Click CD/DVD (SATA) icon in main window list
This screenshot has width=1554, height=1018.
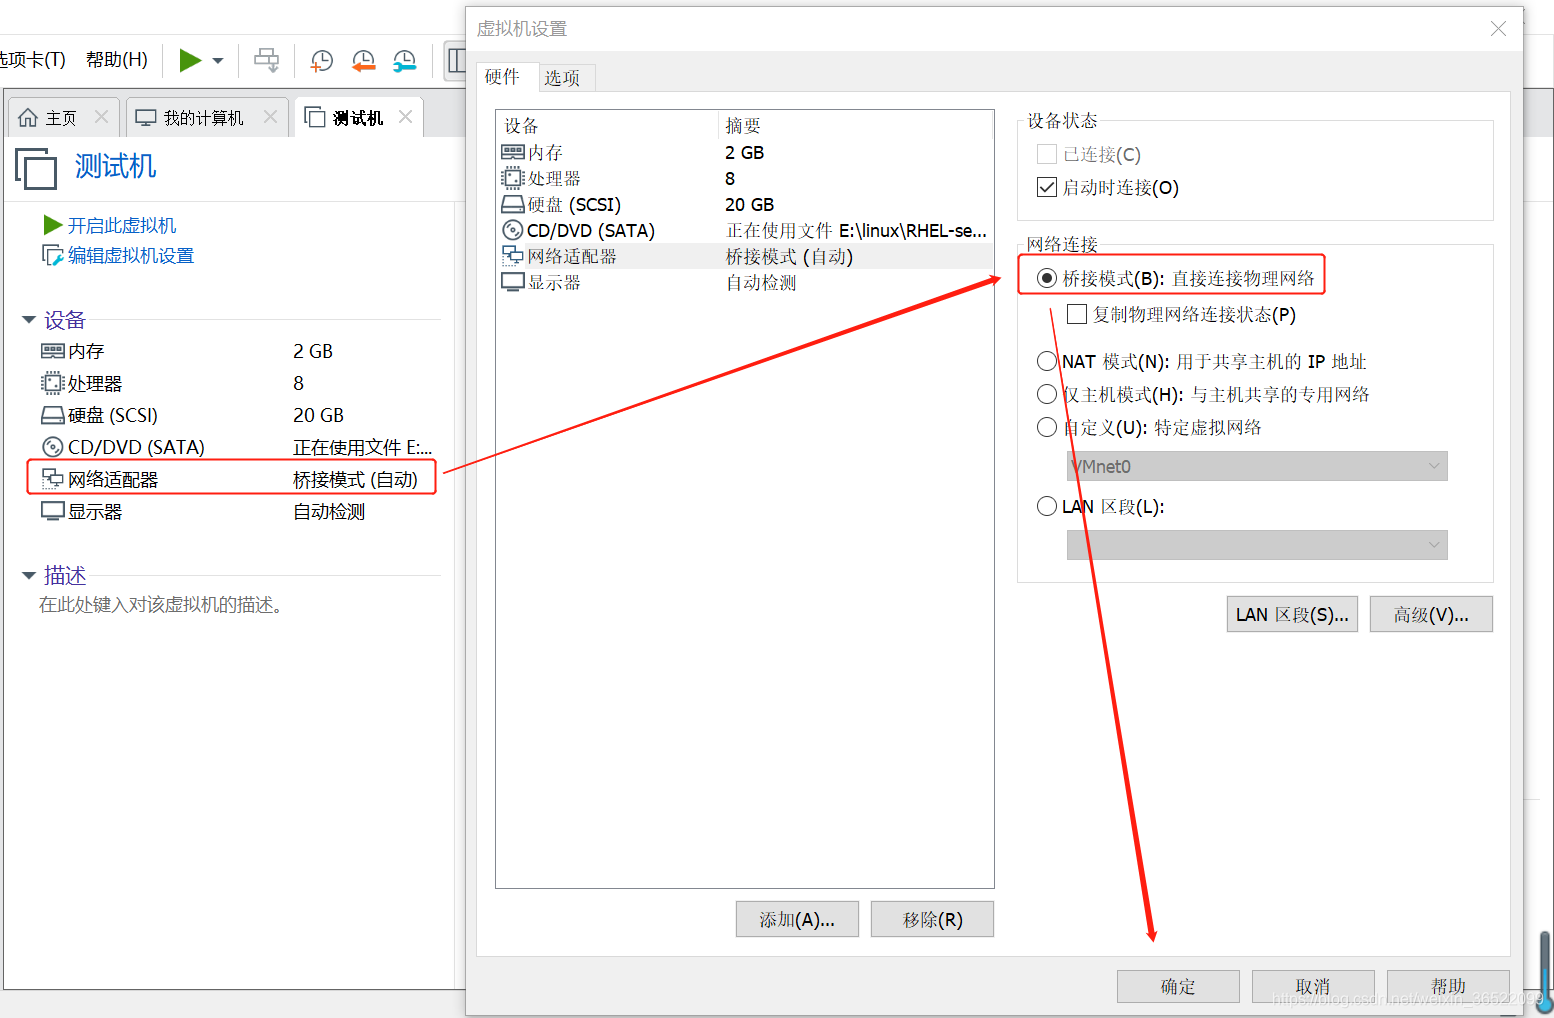(53, 447)
